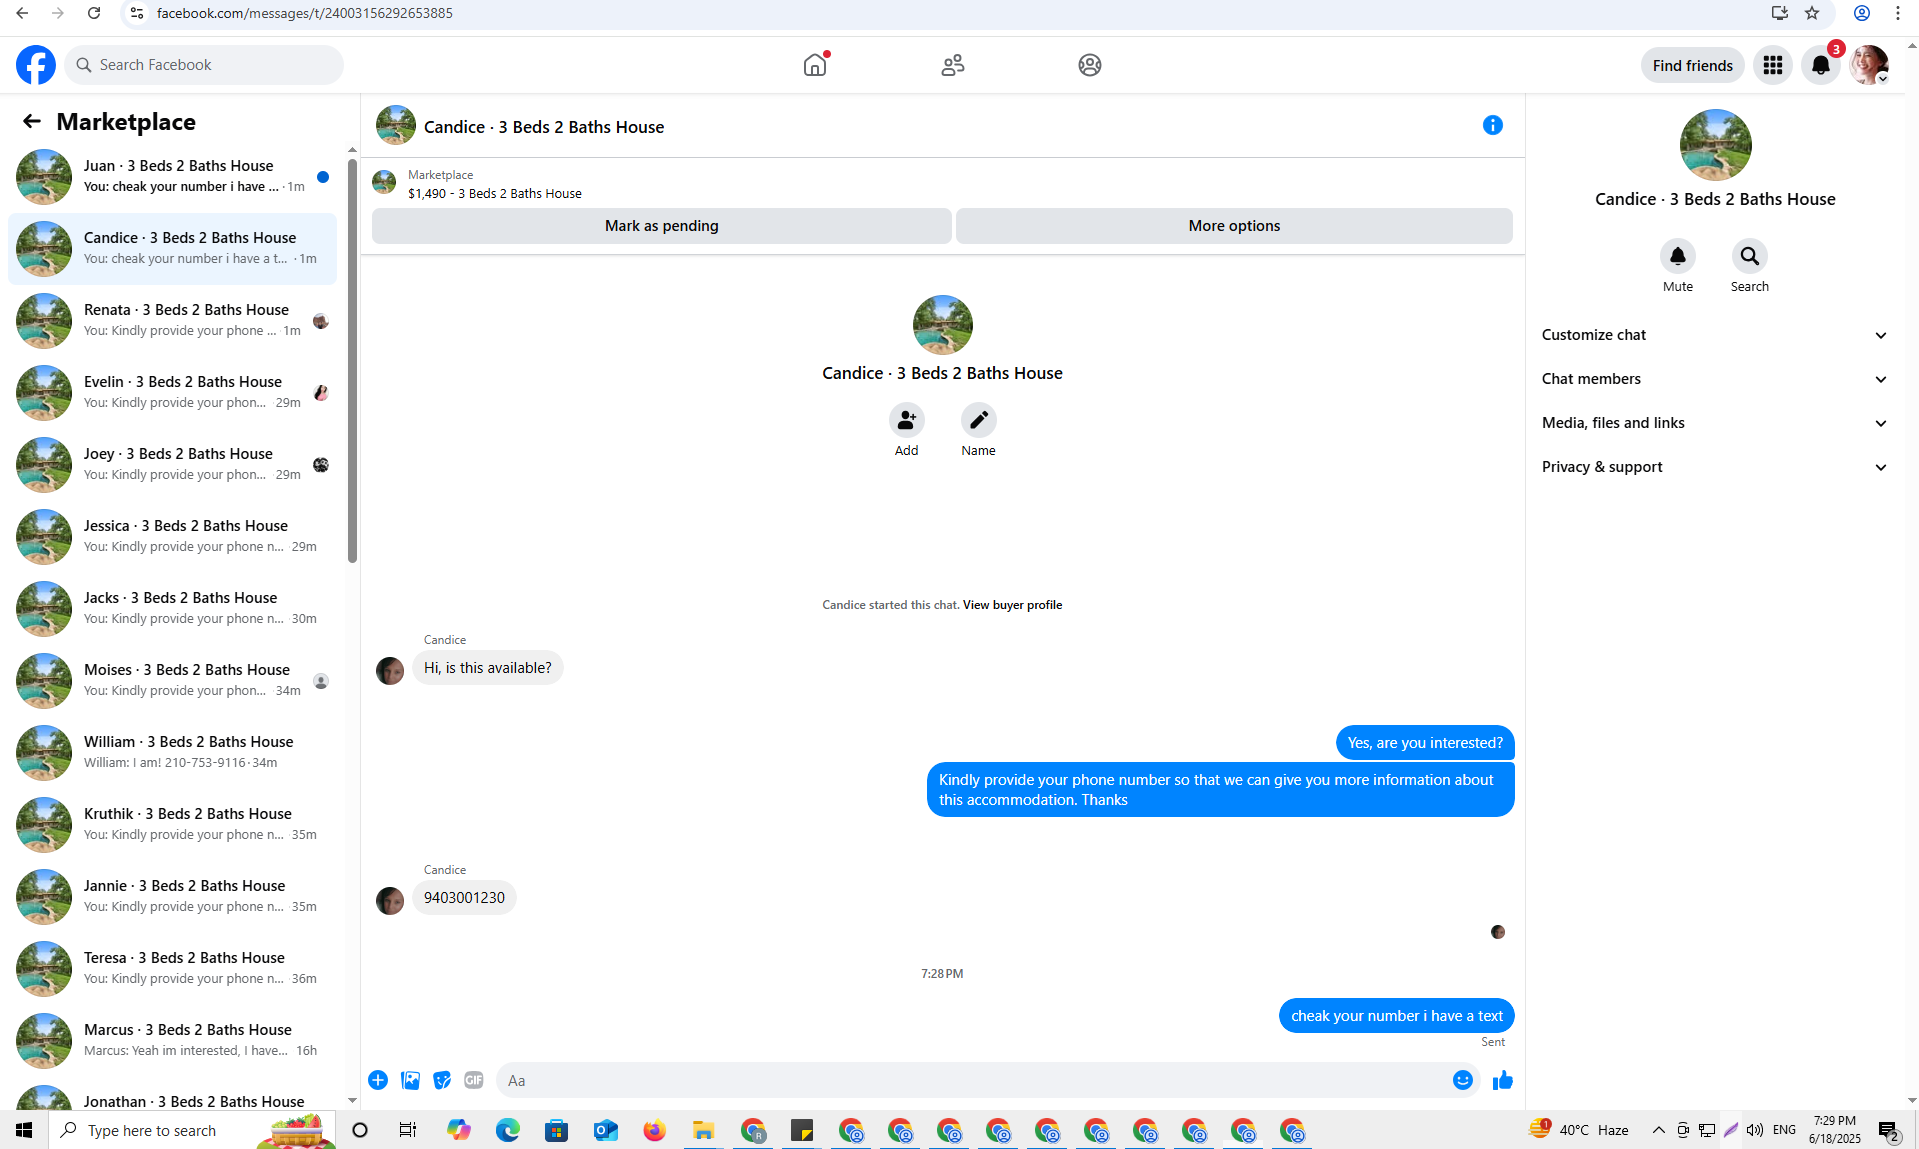
Task: Open File Explorer from taskbar
Action: pos(704,1130)
